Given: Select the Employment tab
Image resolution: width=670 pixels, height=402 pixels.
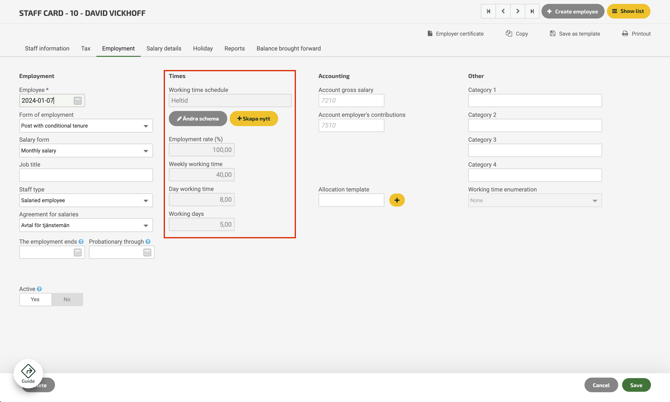Looking at the screenshot, I should click(x=118, y=49).
